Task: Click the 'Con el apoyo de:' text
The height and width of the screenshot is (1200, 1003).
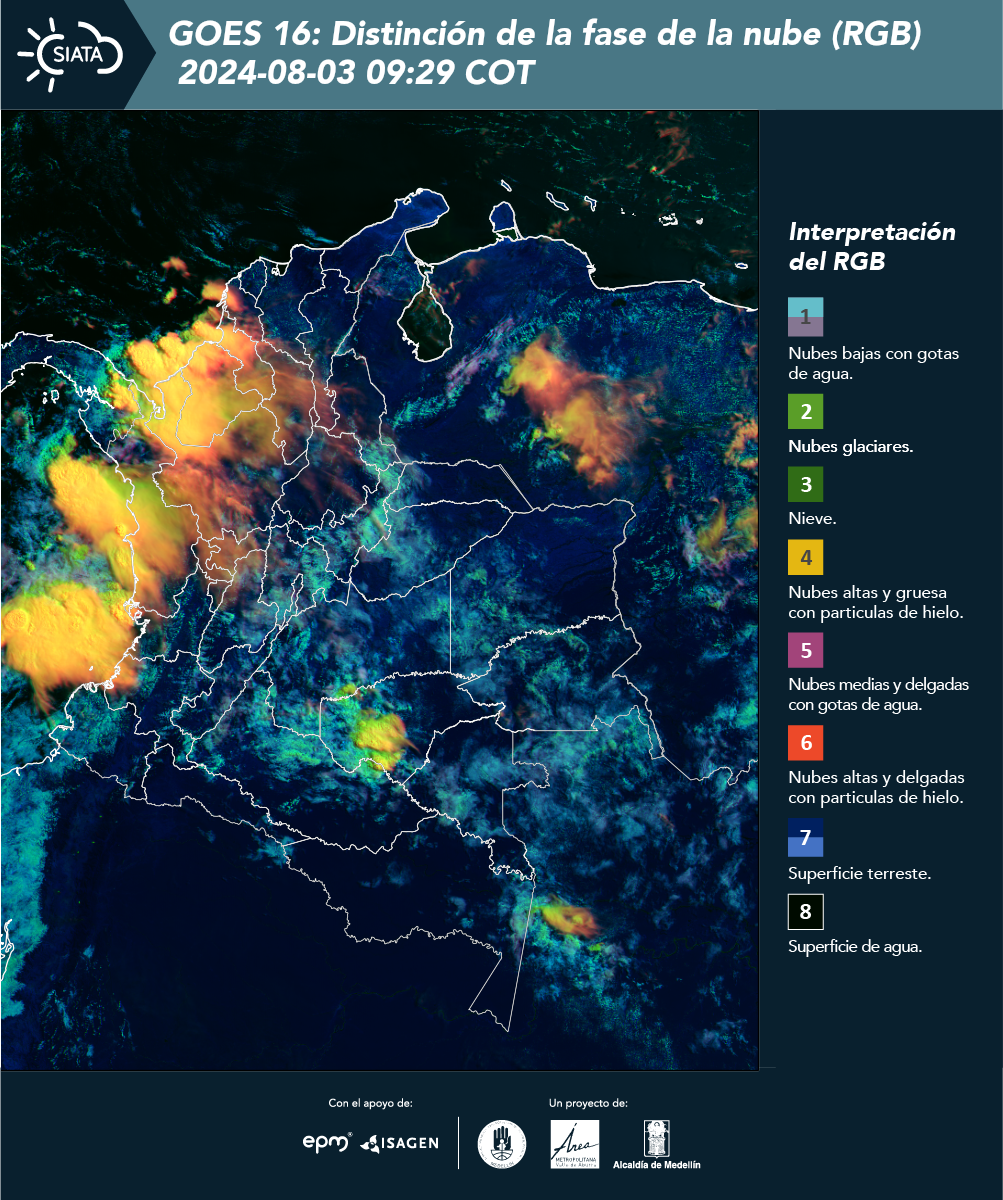Action: [x=370, y=1103]
